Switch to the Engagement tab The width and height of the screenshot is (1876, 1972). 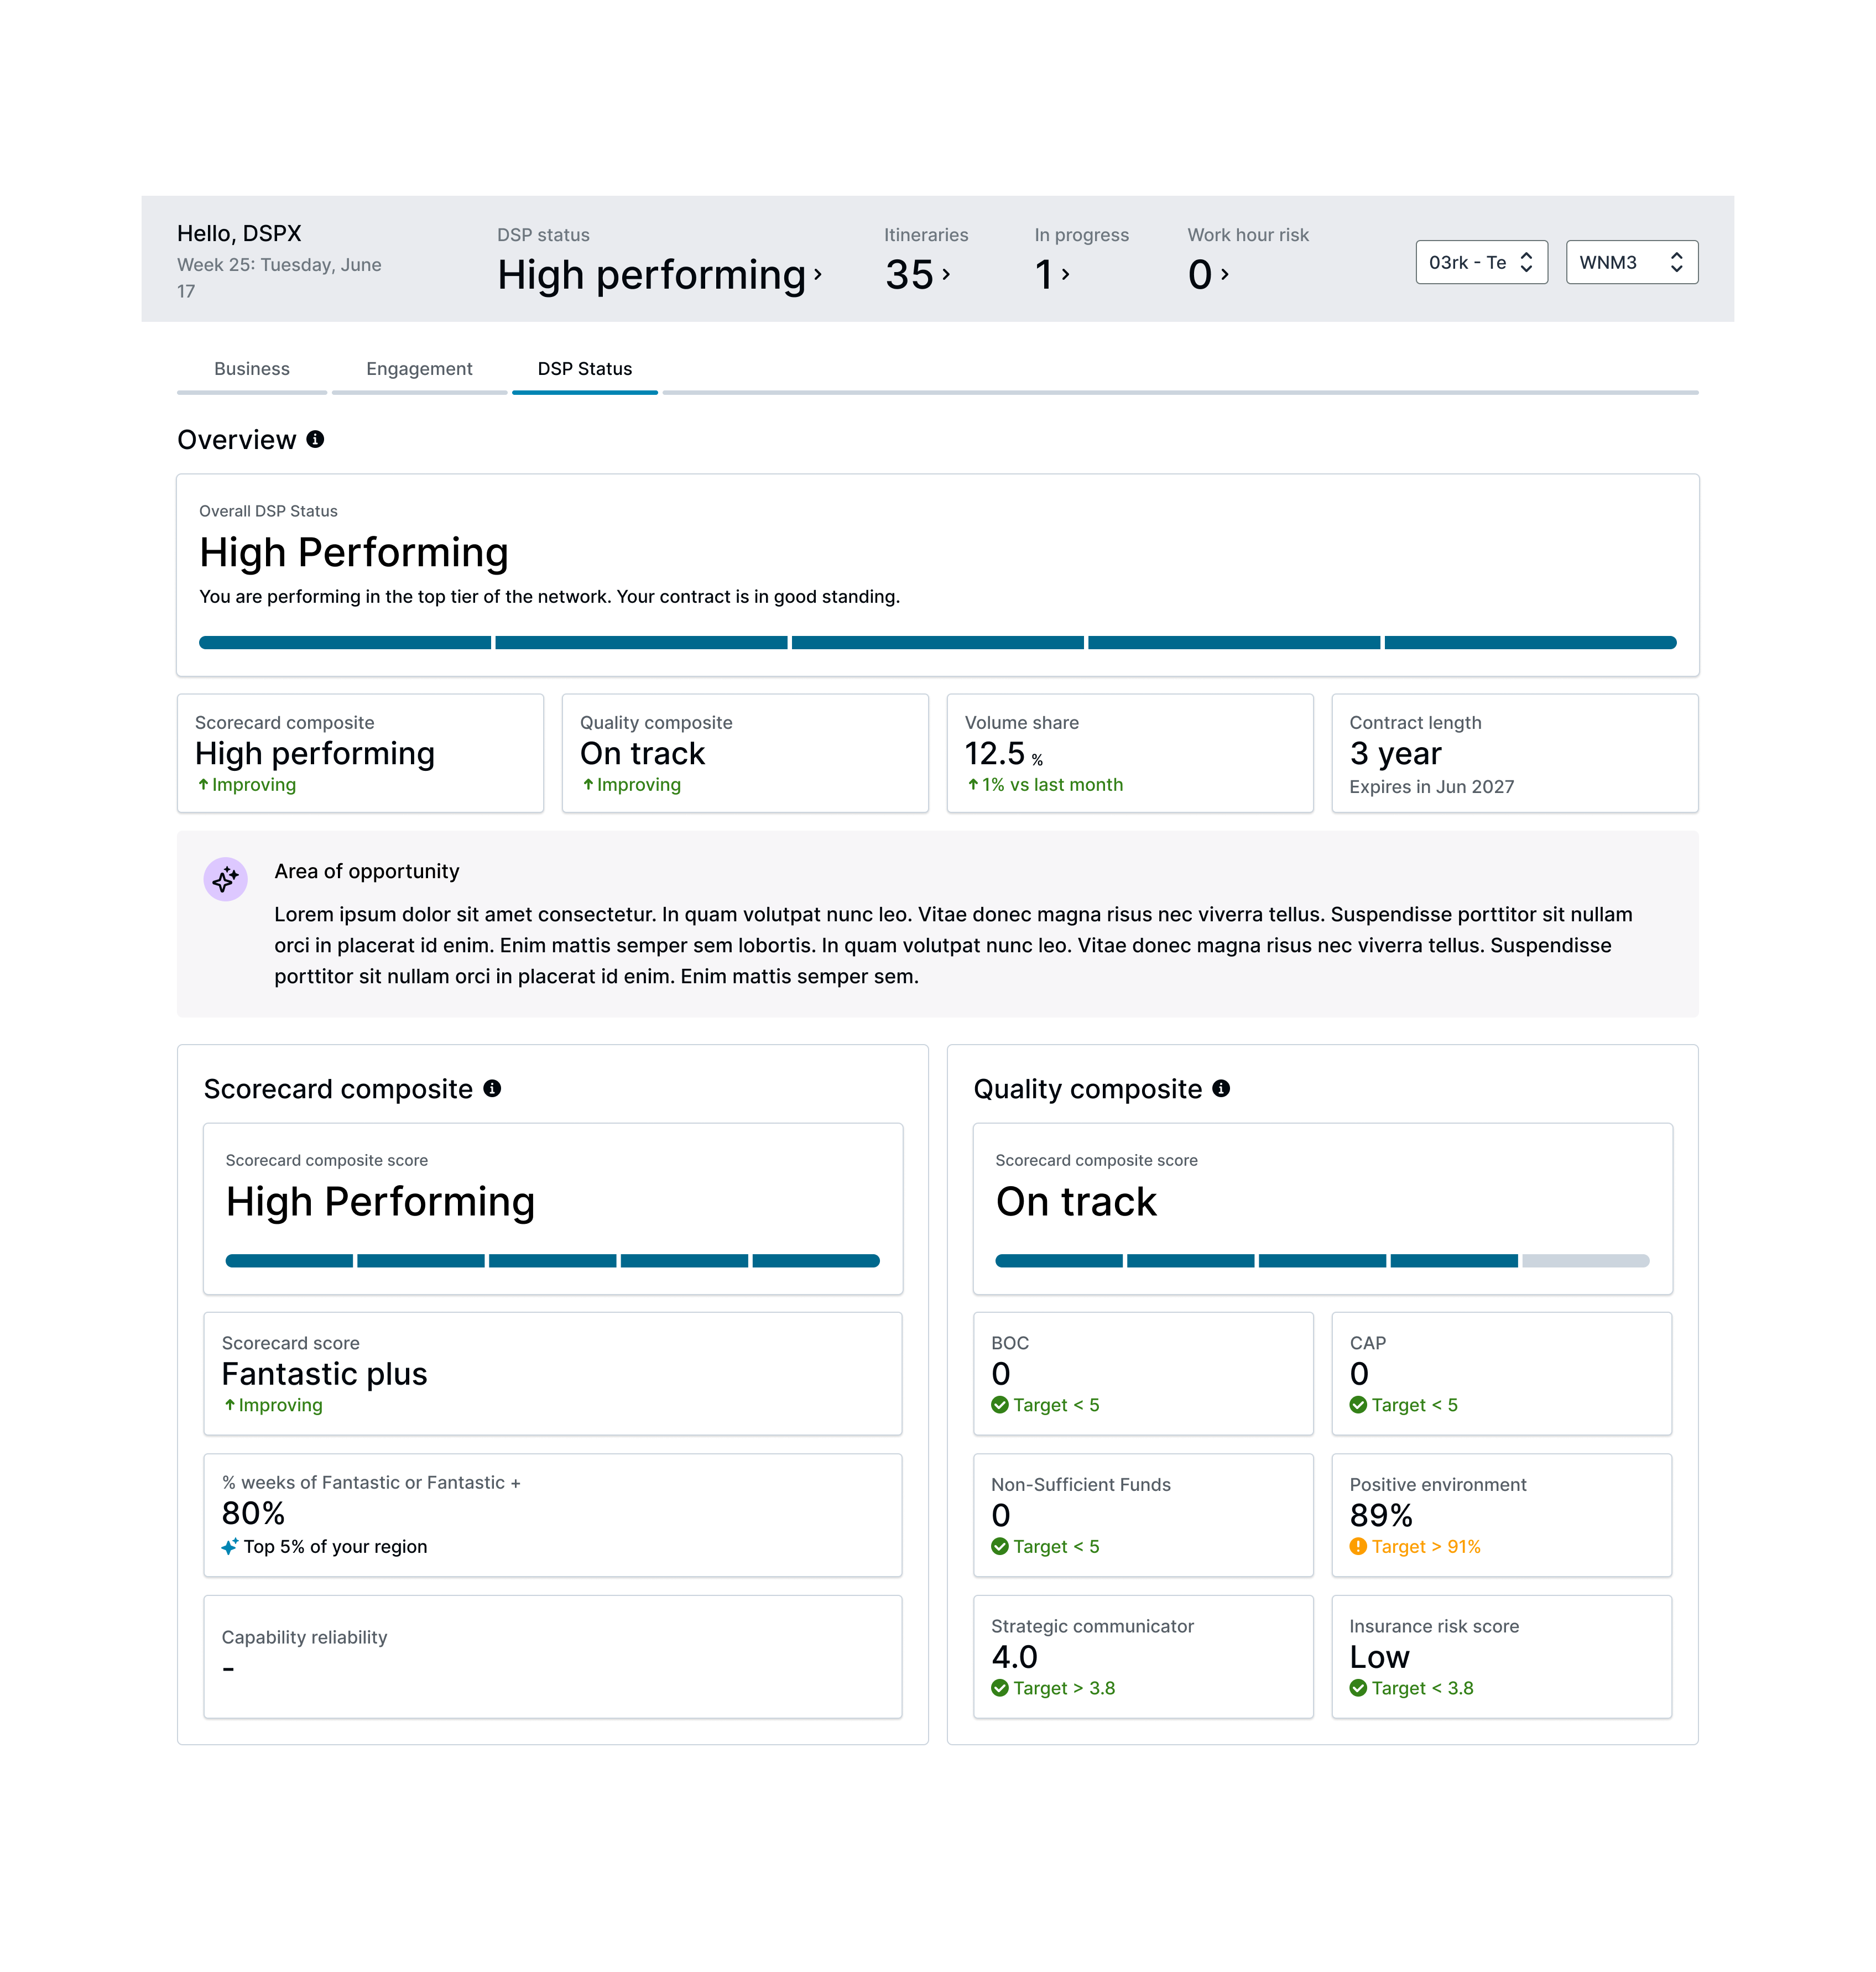[419, 368]
